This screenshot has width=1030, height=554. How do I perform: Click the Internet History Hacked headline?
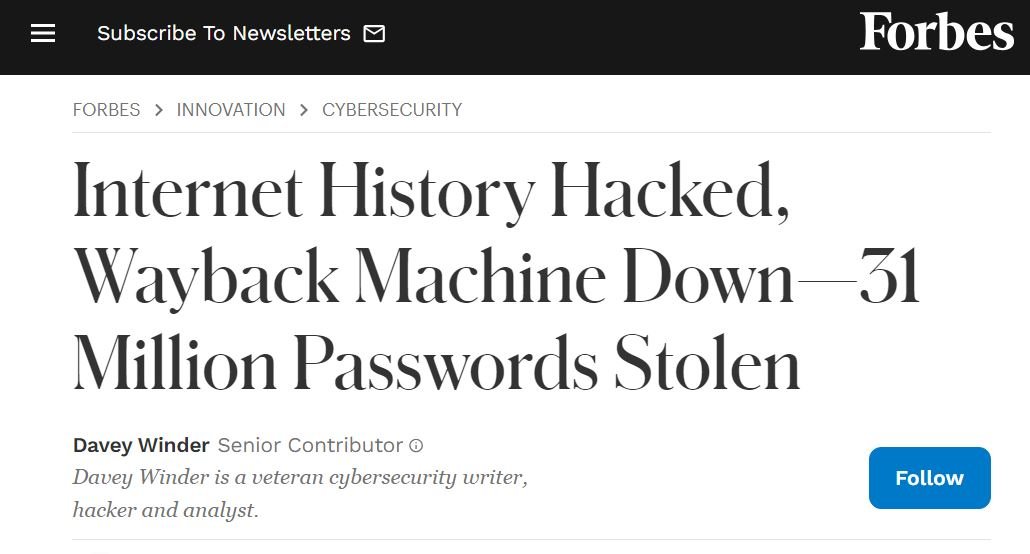coord(431,191)
